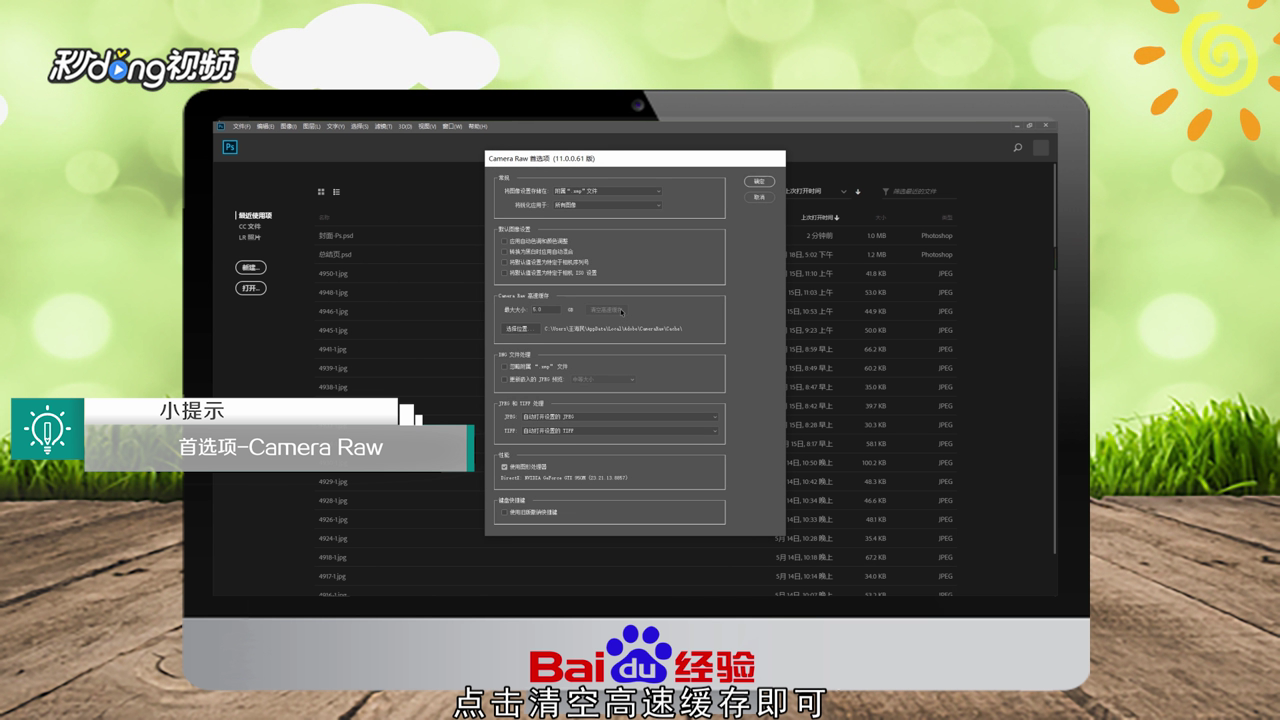Click the Ps icon in title bar
The width and height of the screenshot is (1280, 720).
(x=221, y=126)
